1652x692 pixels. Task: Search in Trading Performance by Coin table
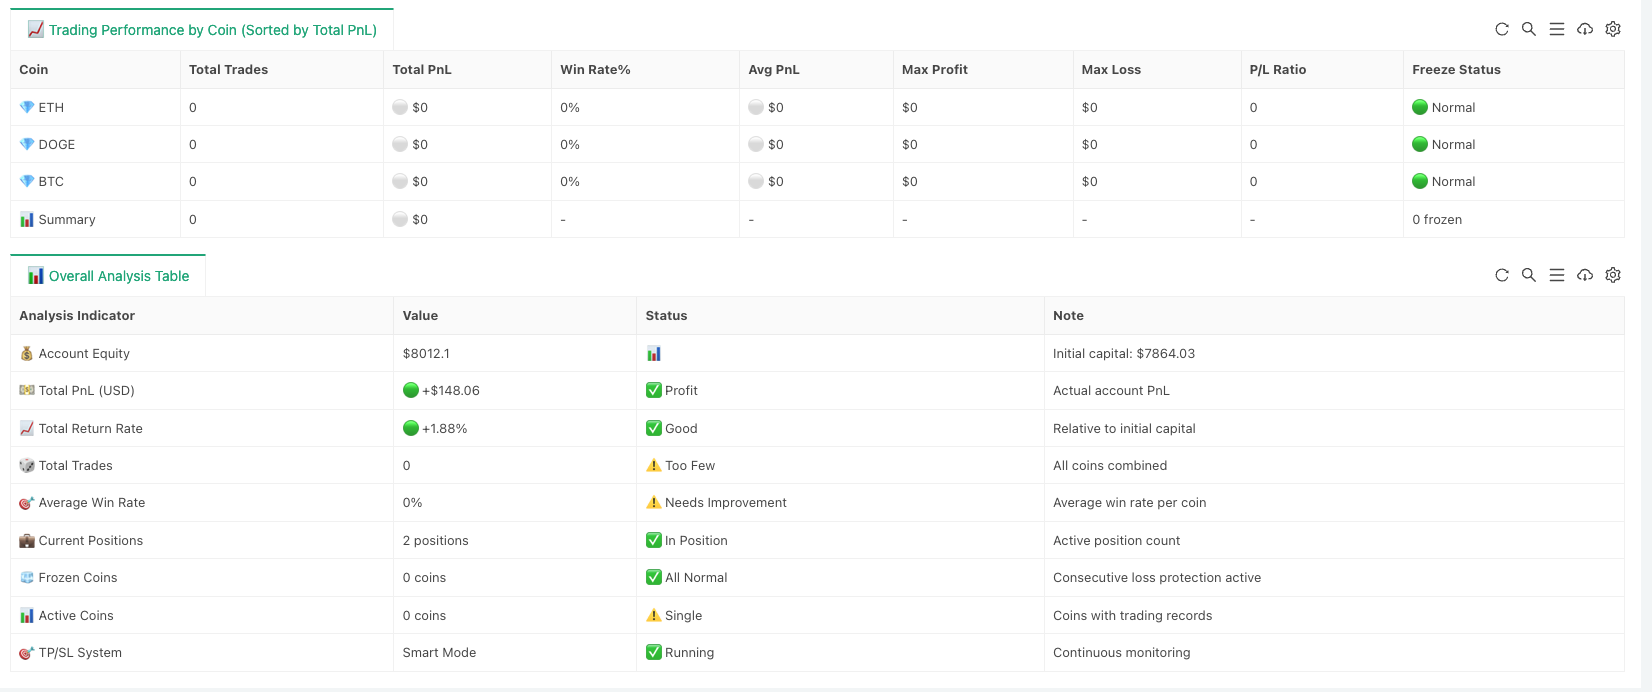[1529, 29]
